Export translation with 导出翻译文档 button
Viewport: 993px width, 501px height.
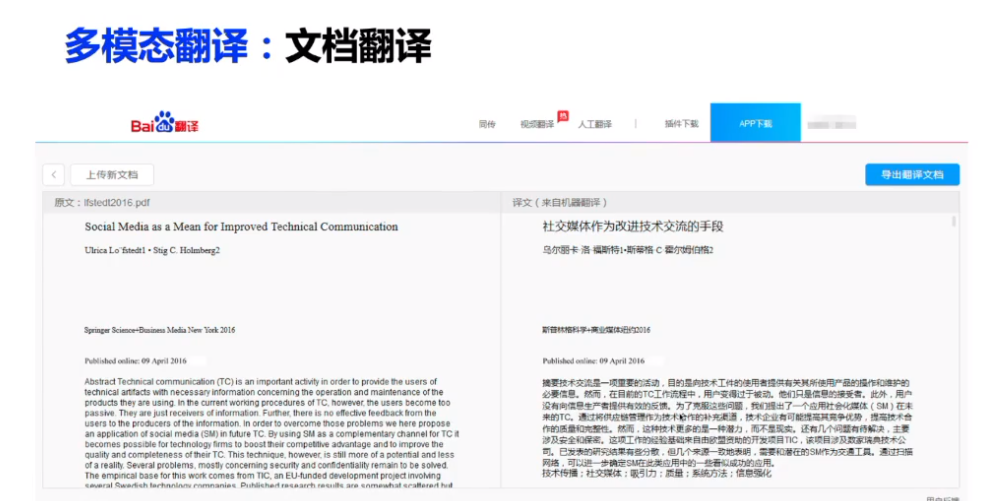(x=912, y=175)
